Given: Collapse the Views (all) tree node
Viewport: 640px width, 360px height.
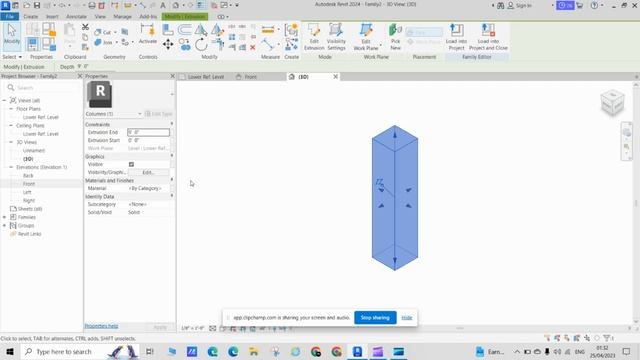Looking at the screenshot, I should tap(4, 100).
